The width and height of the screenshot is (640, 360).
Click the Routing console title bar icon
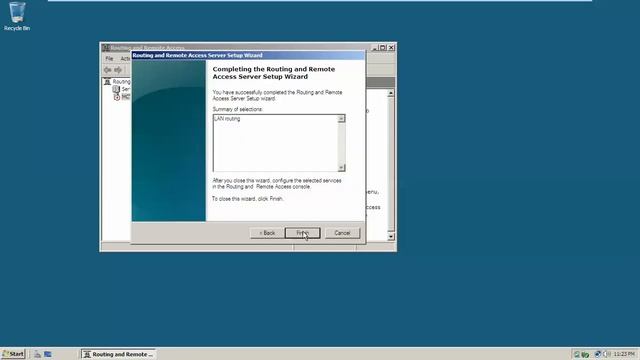107,48
